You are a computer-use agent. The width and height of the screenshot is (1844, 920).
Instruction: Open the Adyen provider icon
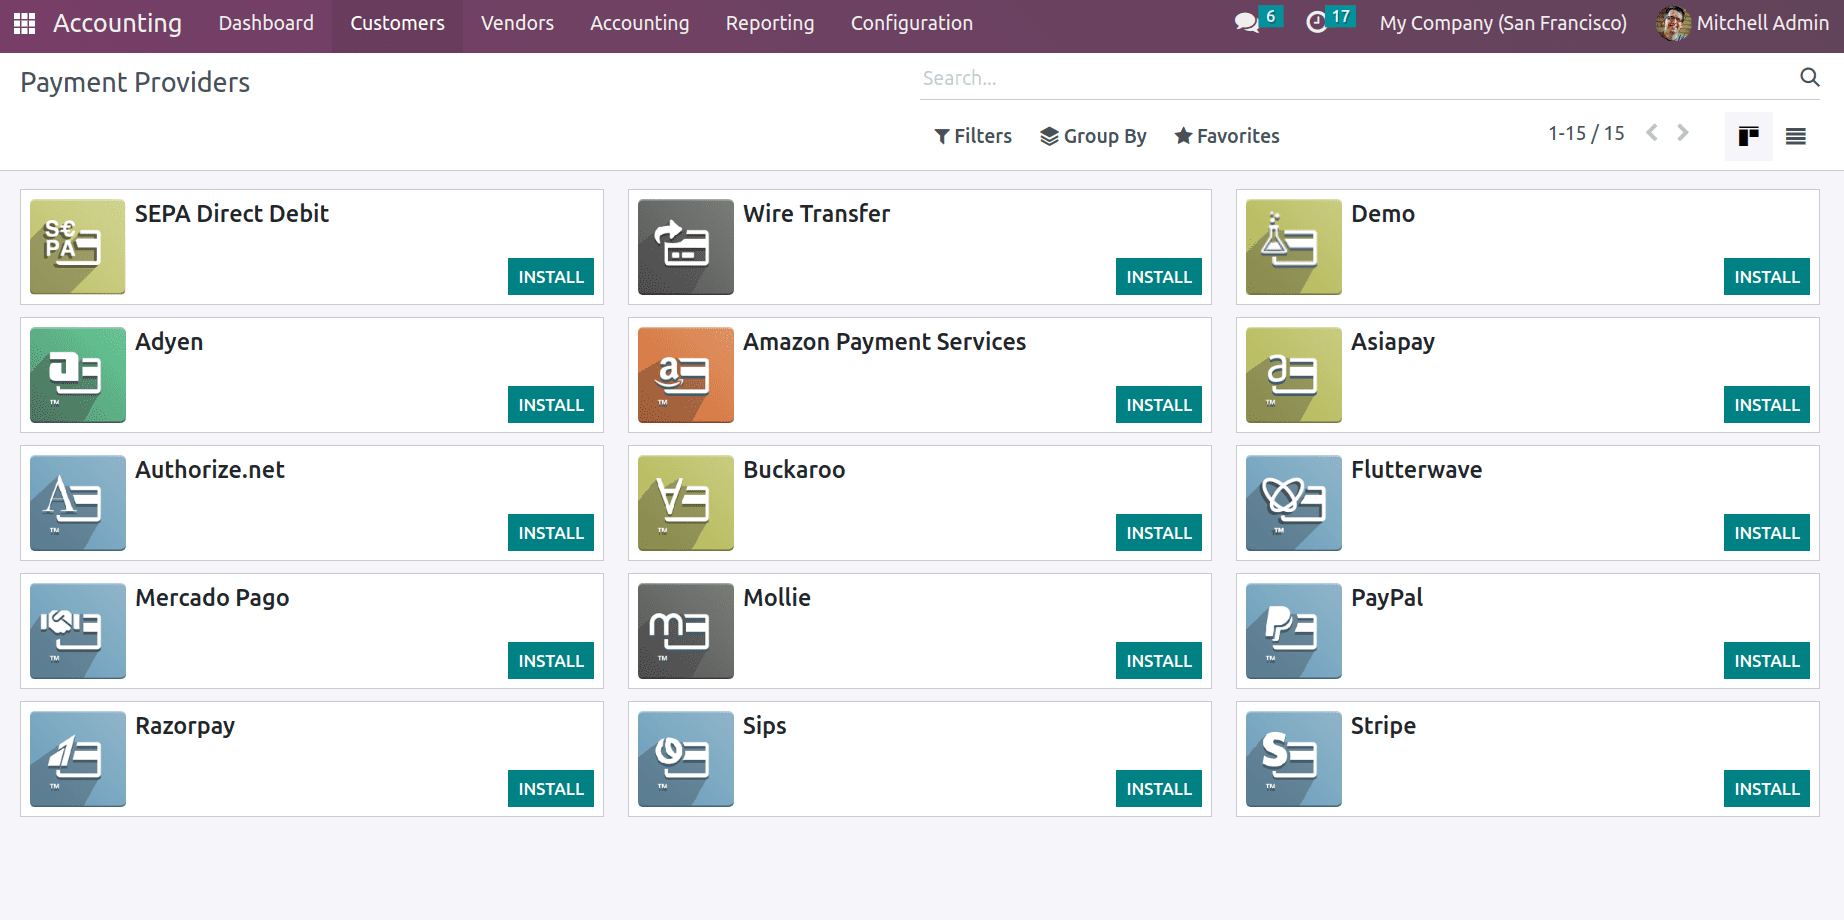click(x=77, y=375)
